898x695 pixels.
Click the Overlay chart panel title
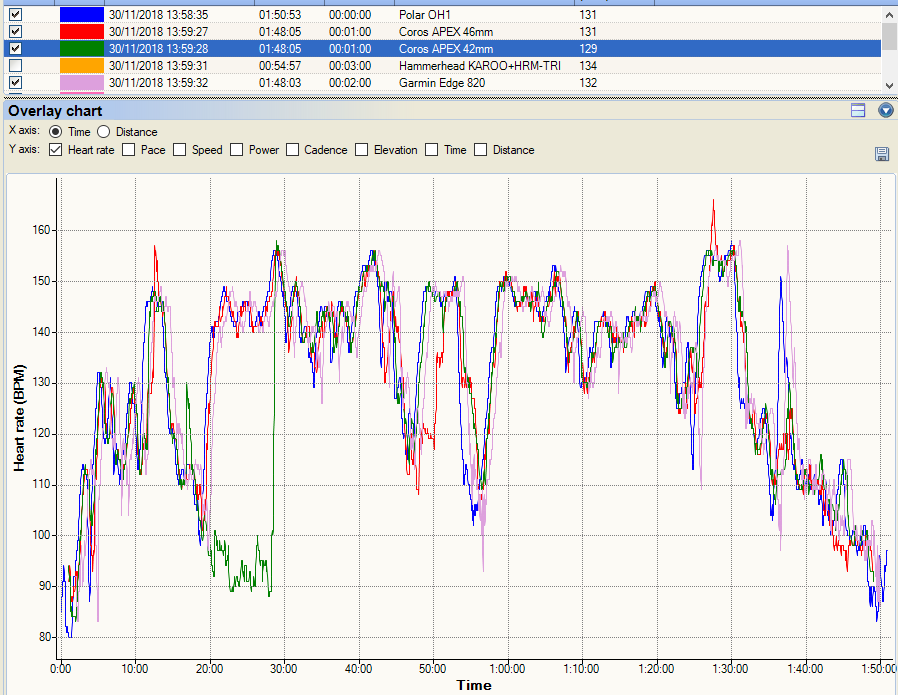(x=55, y=110)
